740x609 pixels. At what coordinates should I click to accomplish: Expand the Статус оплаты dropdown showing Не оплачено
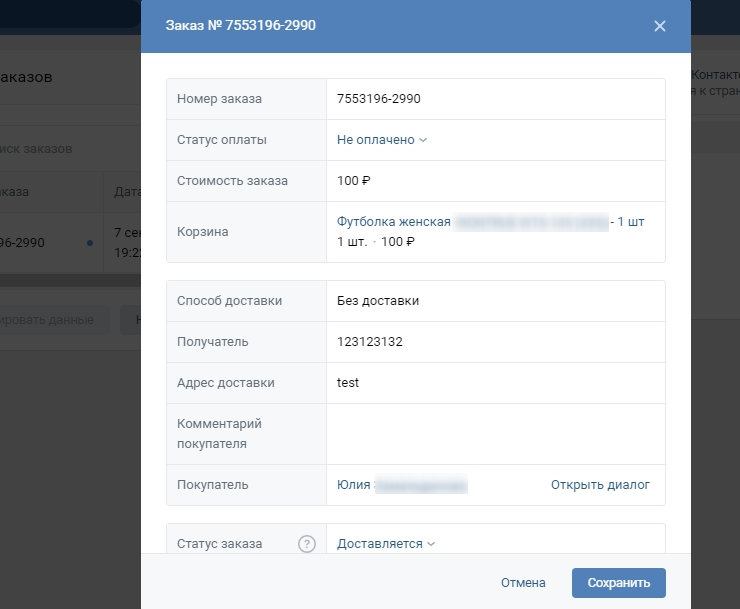point(382,140)
